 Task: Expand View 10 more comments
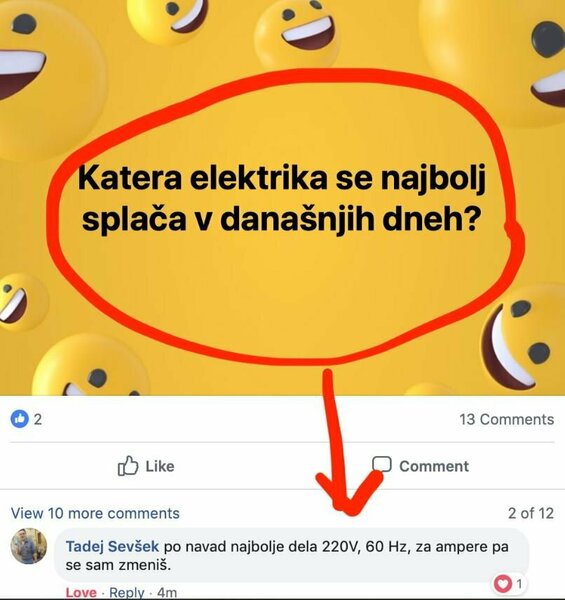[x=95, y=513]
